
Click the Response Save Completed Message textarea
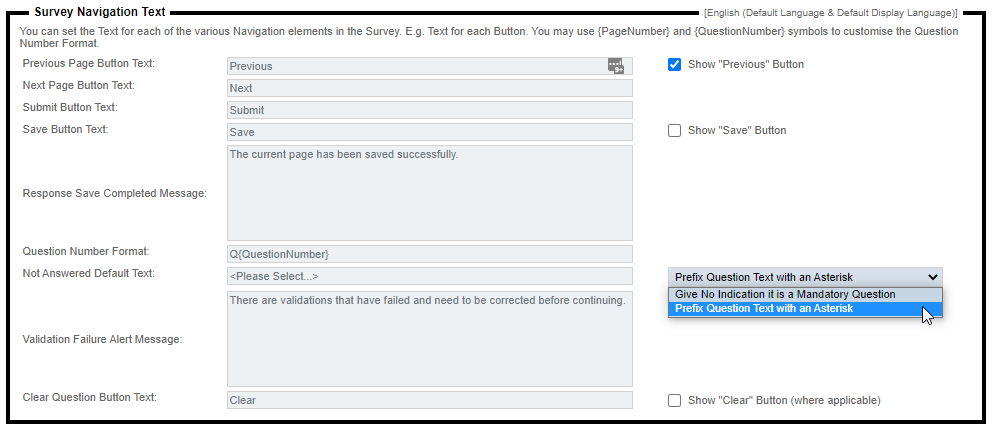click(430, 193)
